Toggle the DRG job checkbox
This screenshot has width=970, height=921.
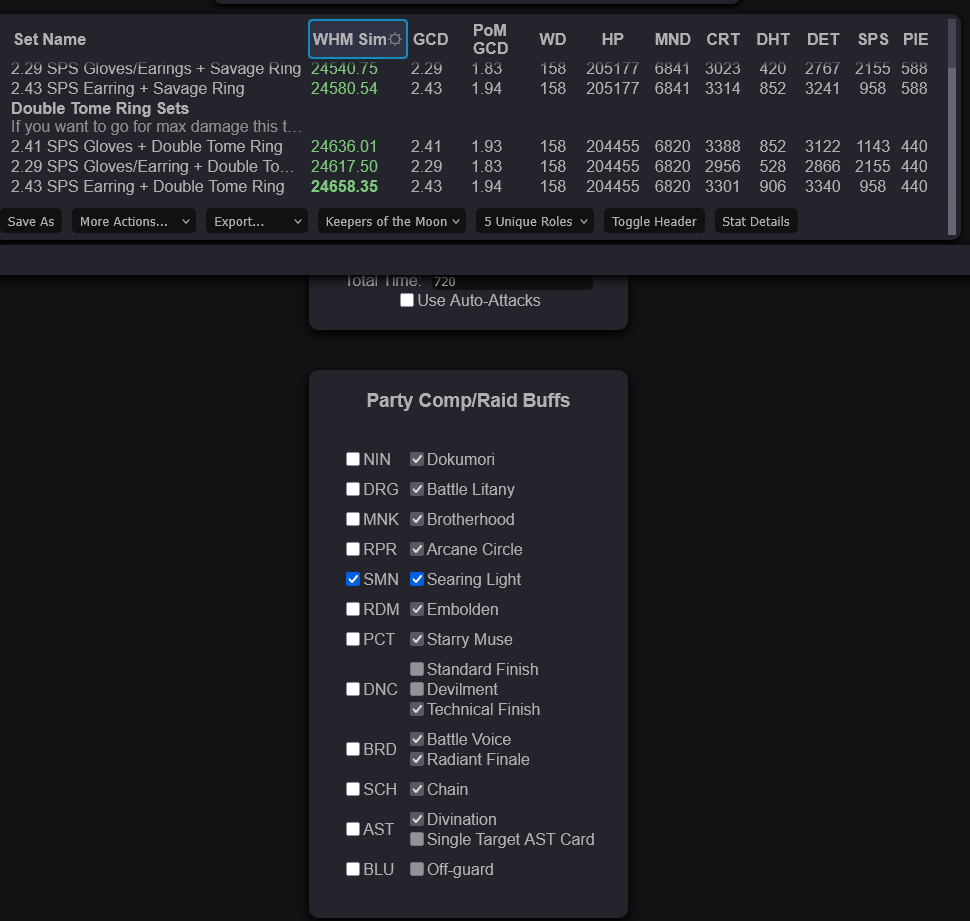tap(353, 489)
